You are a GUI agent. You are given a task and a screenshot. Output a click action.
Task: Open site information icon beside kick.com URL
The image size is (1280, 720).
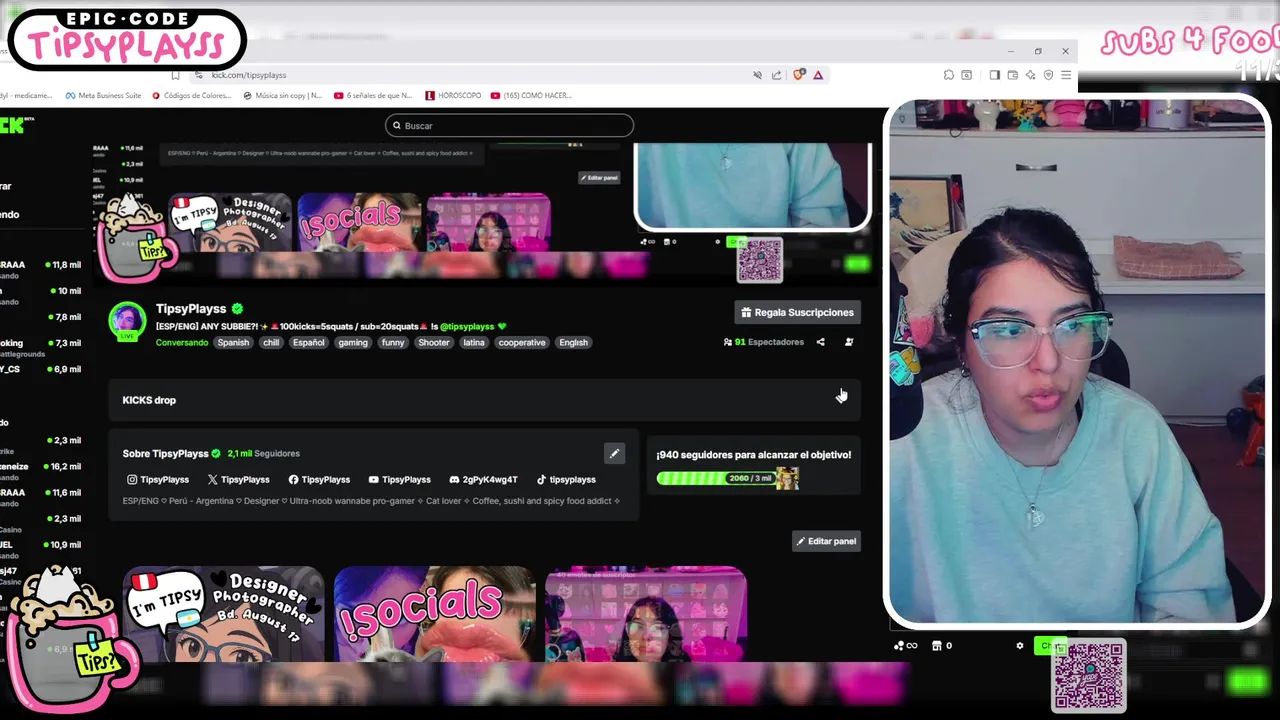(200, 75)
